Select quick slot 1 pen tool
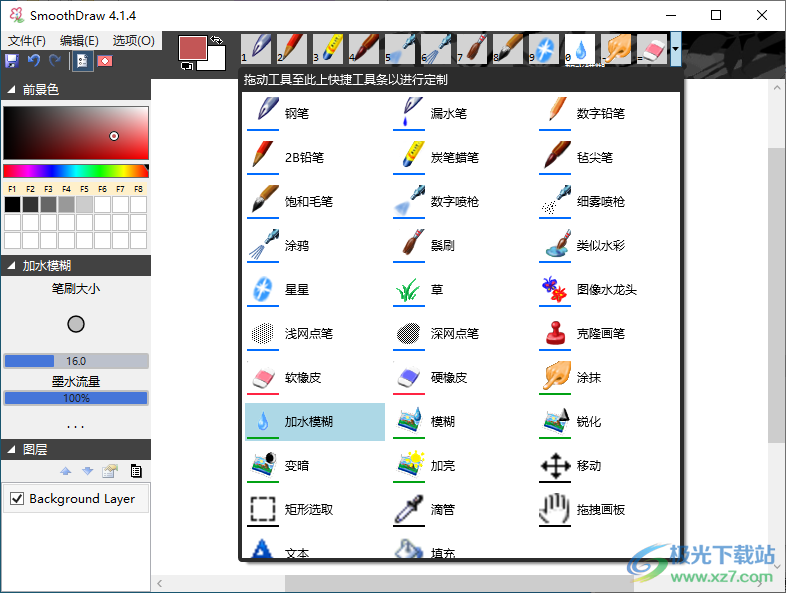Viewport: 786px width, 593px height. pos(257,49)
